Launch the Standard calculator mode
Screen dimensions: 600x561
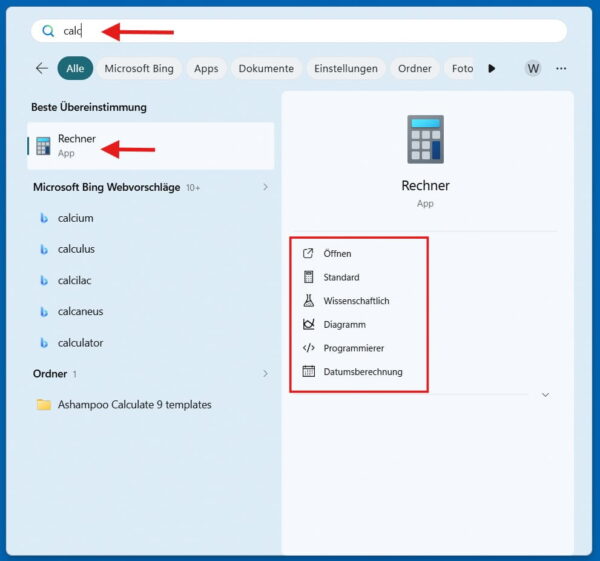click(341, 277)
